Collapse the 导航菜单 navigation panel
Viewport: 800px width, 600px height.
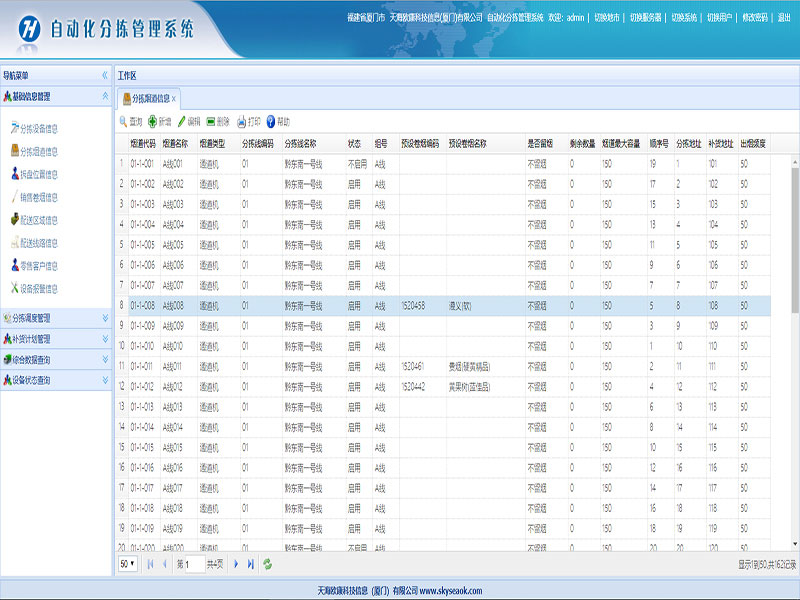pyautogui.click(x=105, y=75)
